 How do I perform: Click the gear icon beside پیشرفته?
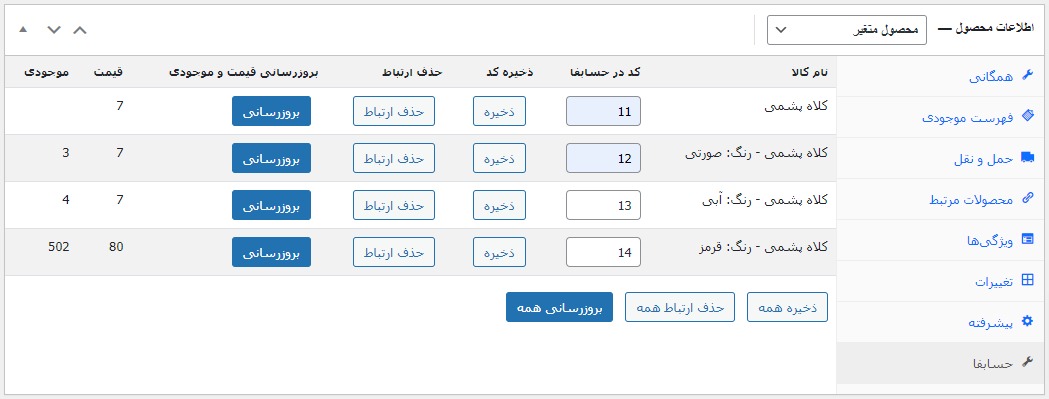[1027, 322]
